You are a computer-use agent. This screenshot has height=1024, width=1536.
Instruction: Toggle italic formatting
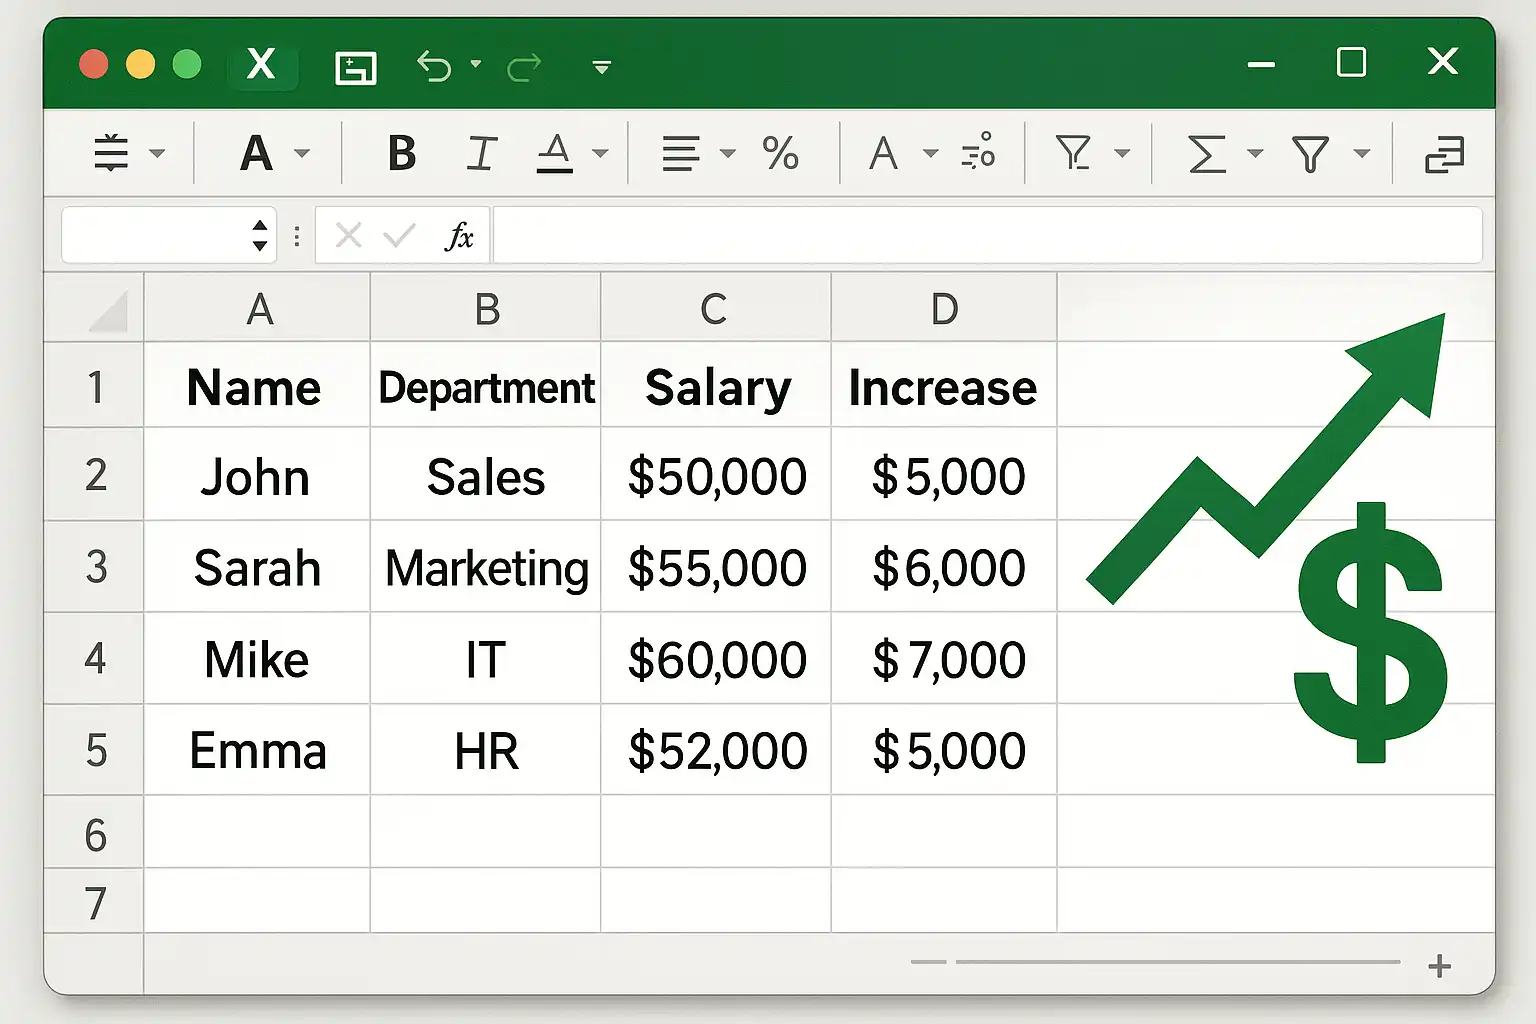click(x=481, y=154)
